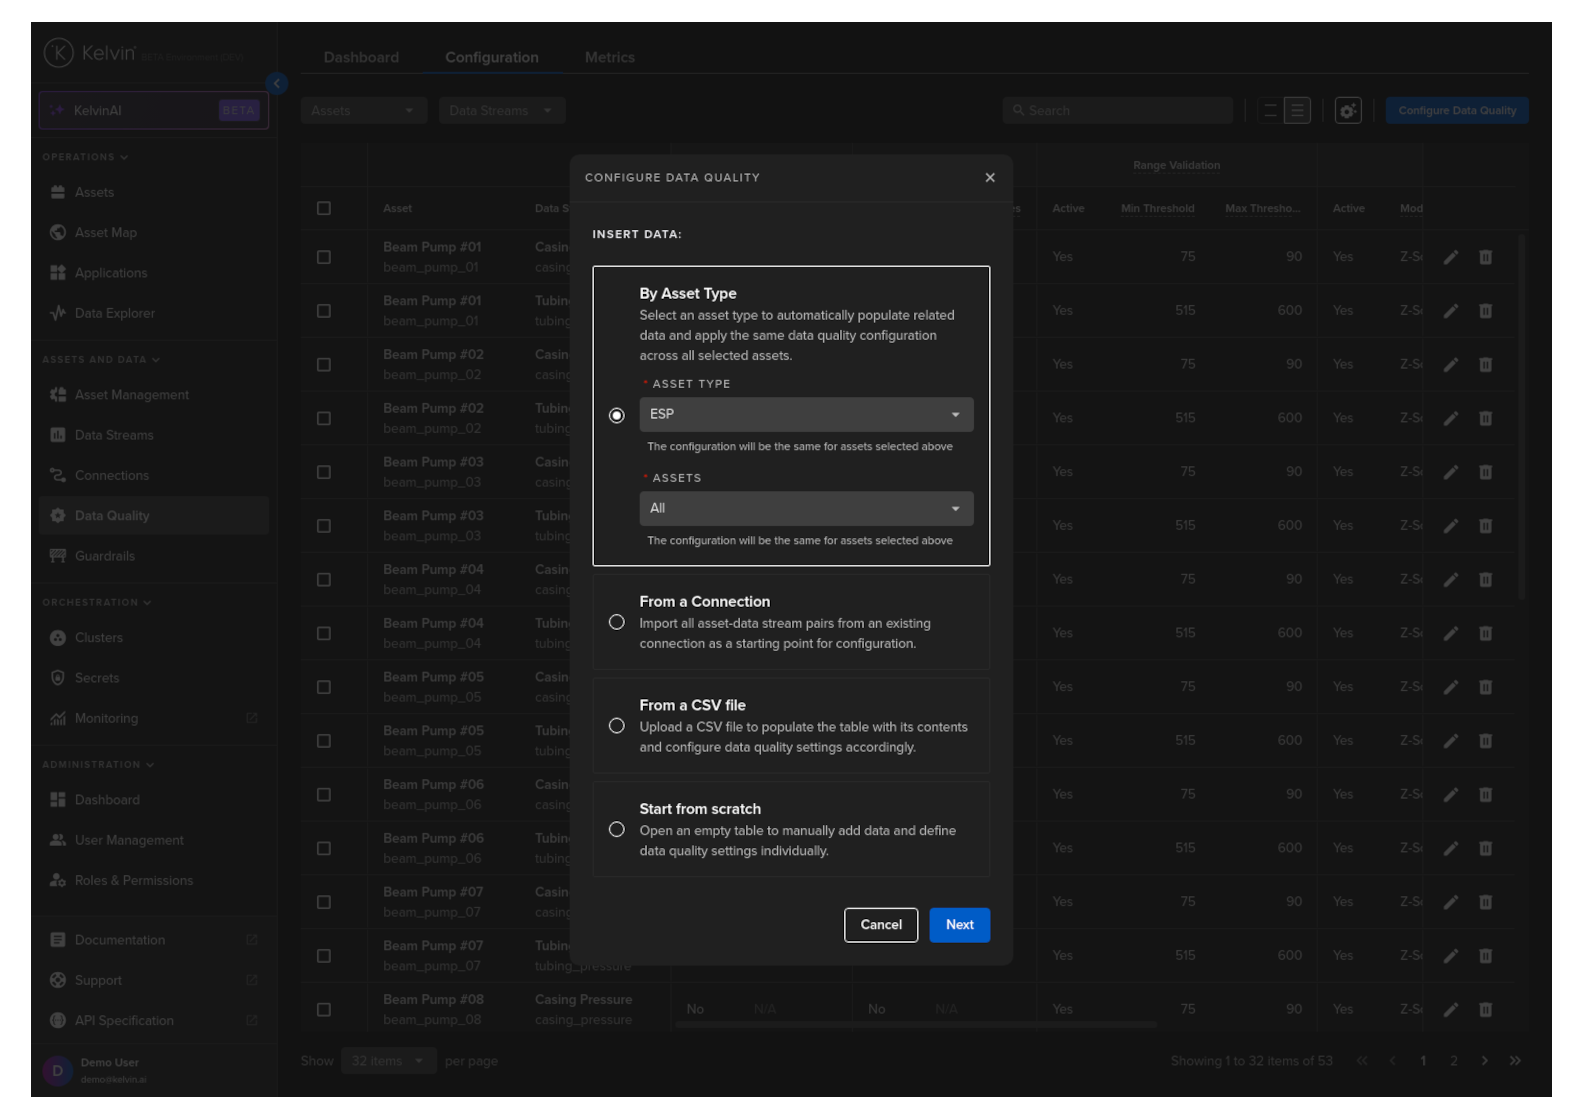Tick the select-all checkbox in table header
The height and width of the screenshot is (1120, 1584).
[x=324, y=209]
